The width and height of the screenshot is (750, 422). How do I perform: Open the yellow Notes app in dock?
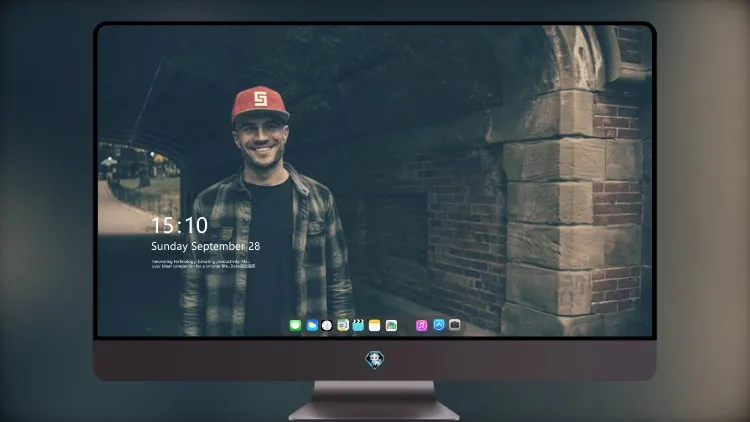point(375,325)
